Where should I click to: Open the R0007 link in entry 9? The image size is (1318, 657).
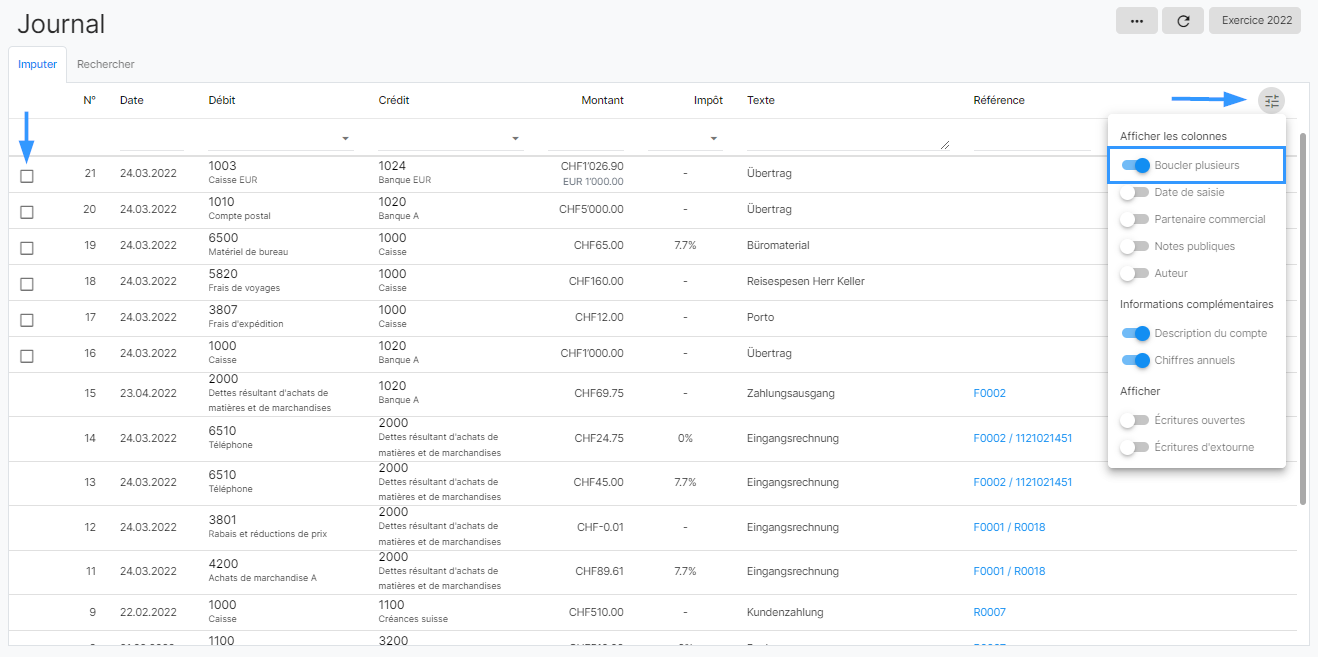(989, 612)
